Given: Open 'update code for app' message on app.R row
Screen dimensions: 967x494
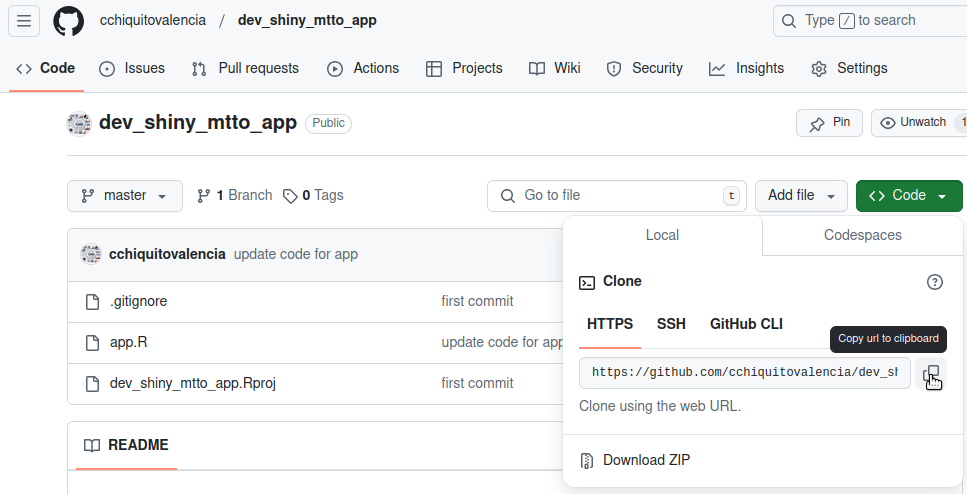Looking at the screenshot, I should pos(503,342).
